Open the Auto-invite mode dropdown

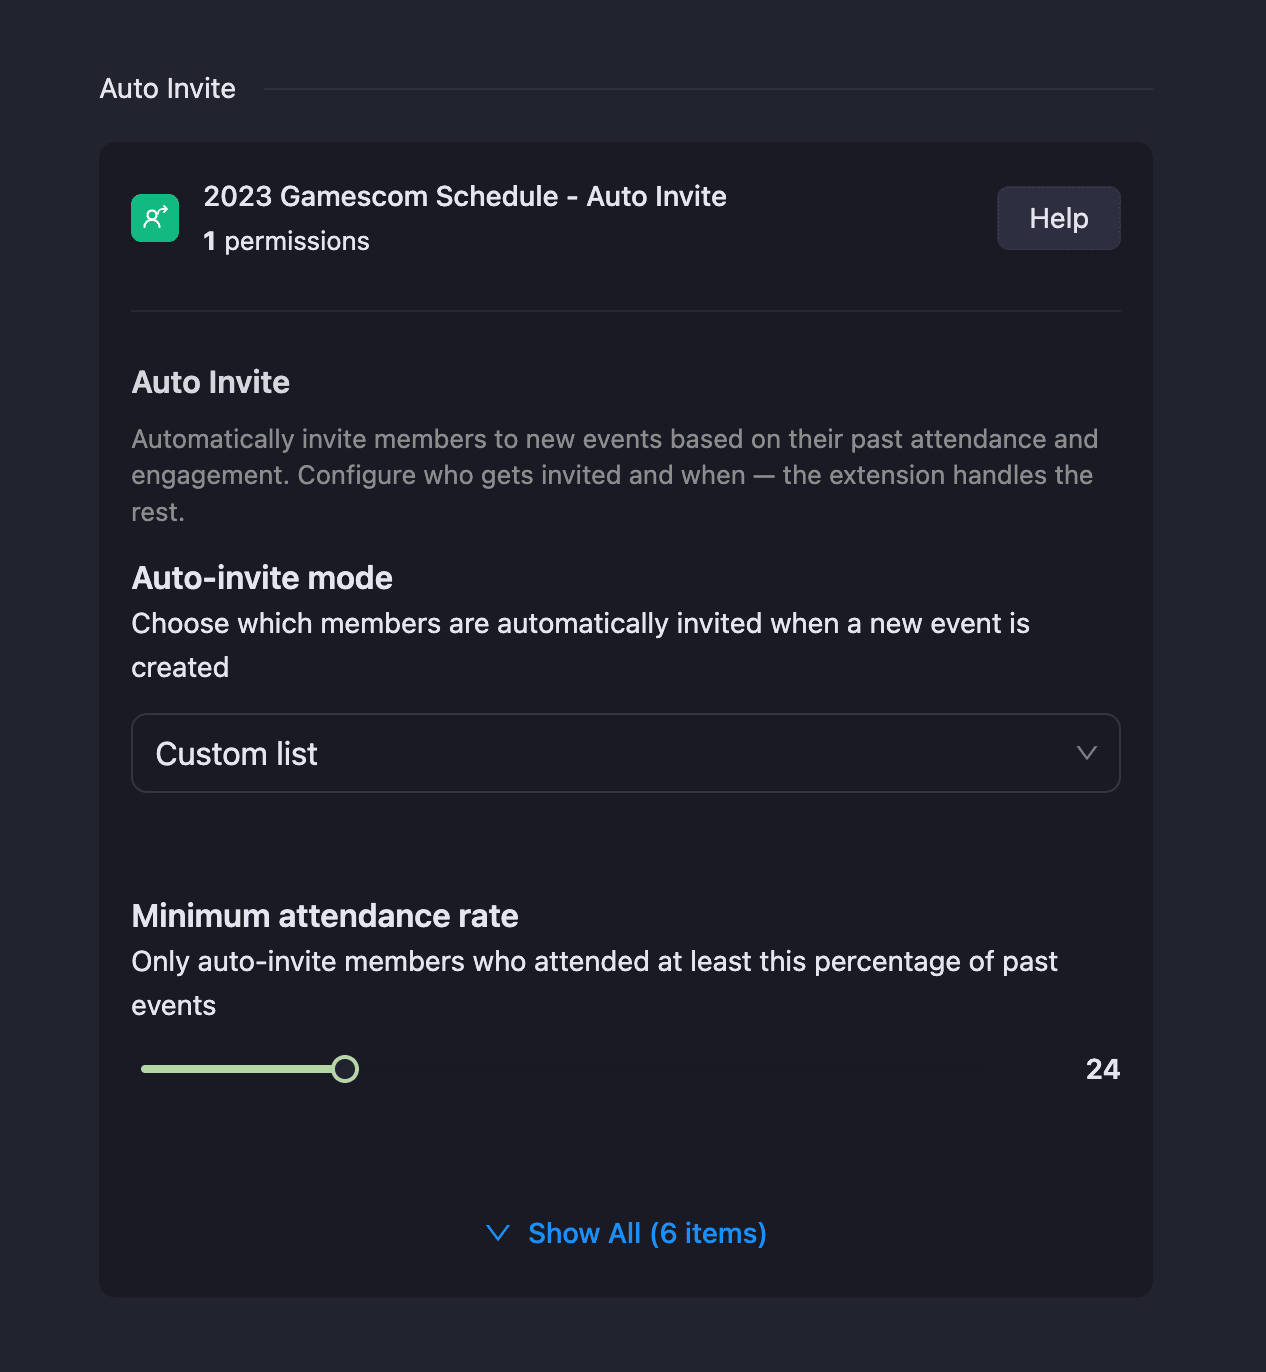pos(625,753)
